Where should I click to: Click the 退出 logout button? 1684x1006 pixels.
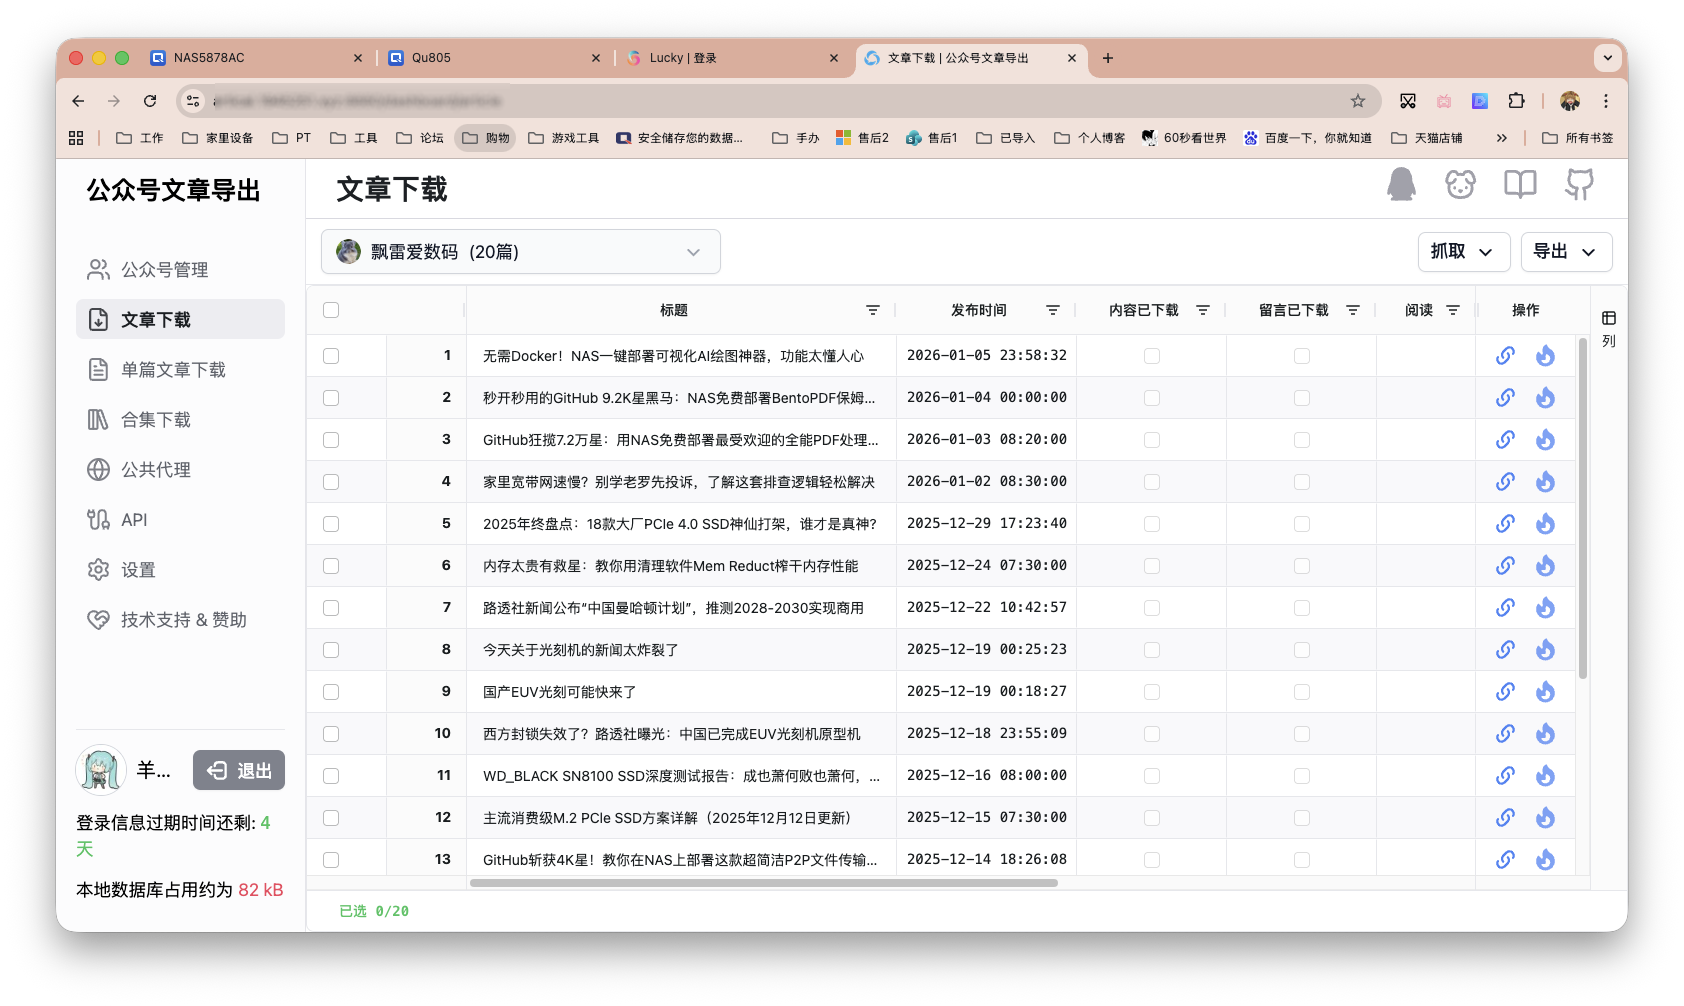[x=239, y=770]
